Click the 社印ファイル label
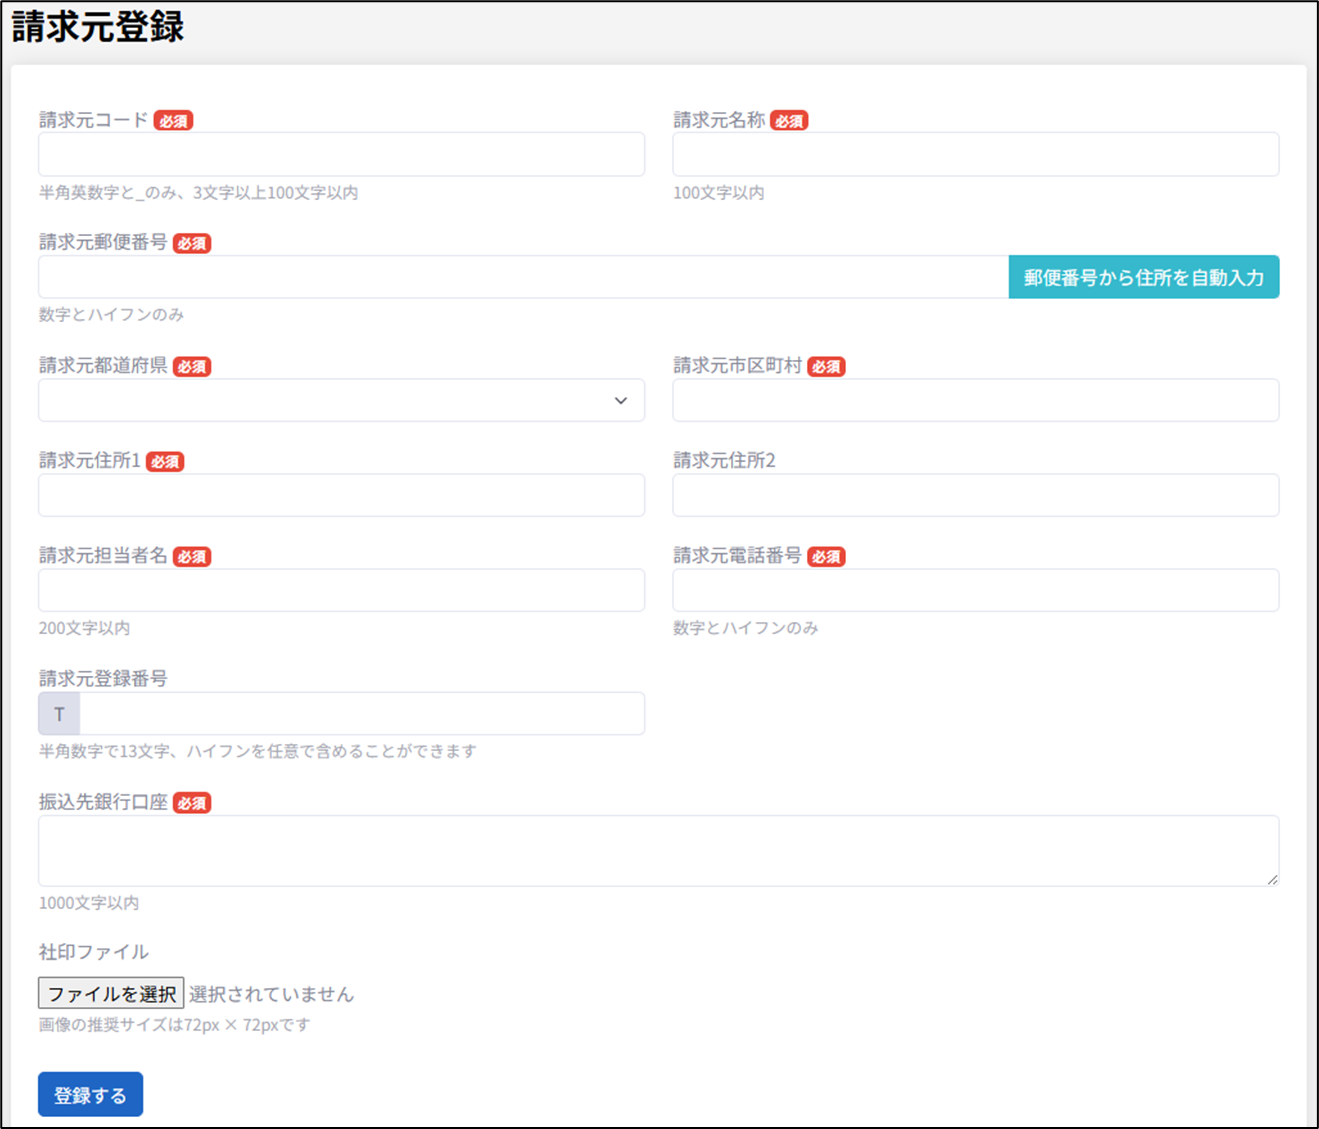Image resolution: width=1319 pixels, height=1129 pixels. [93, 952]
